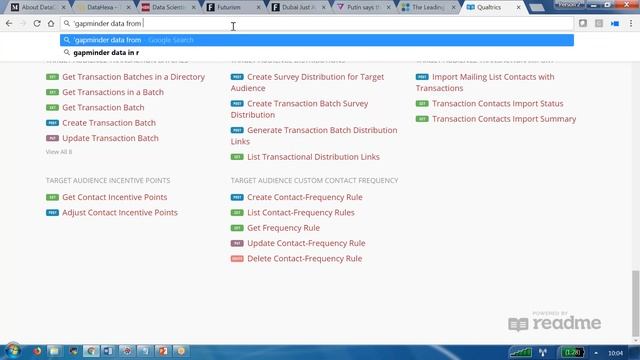Switch to the DataHexa tab
This screenshot has height=360, width=640.
[x=102, y=7]
